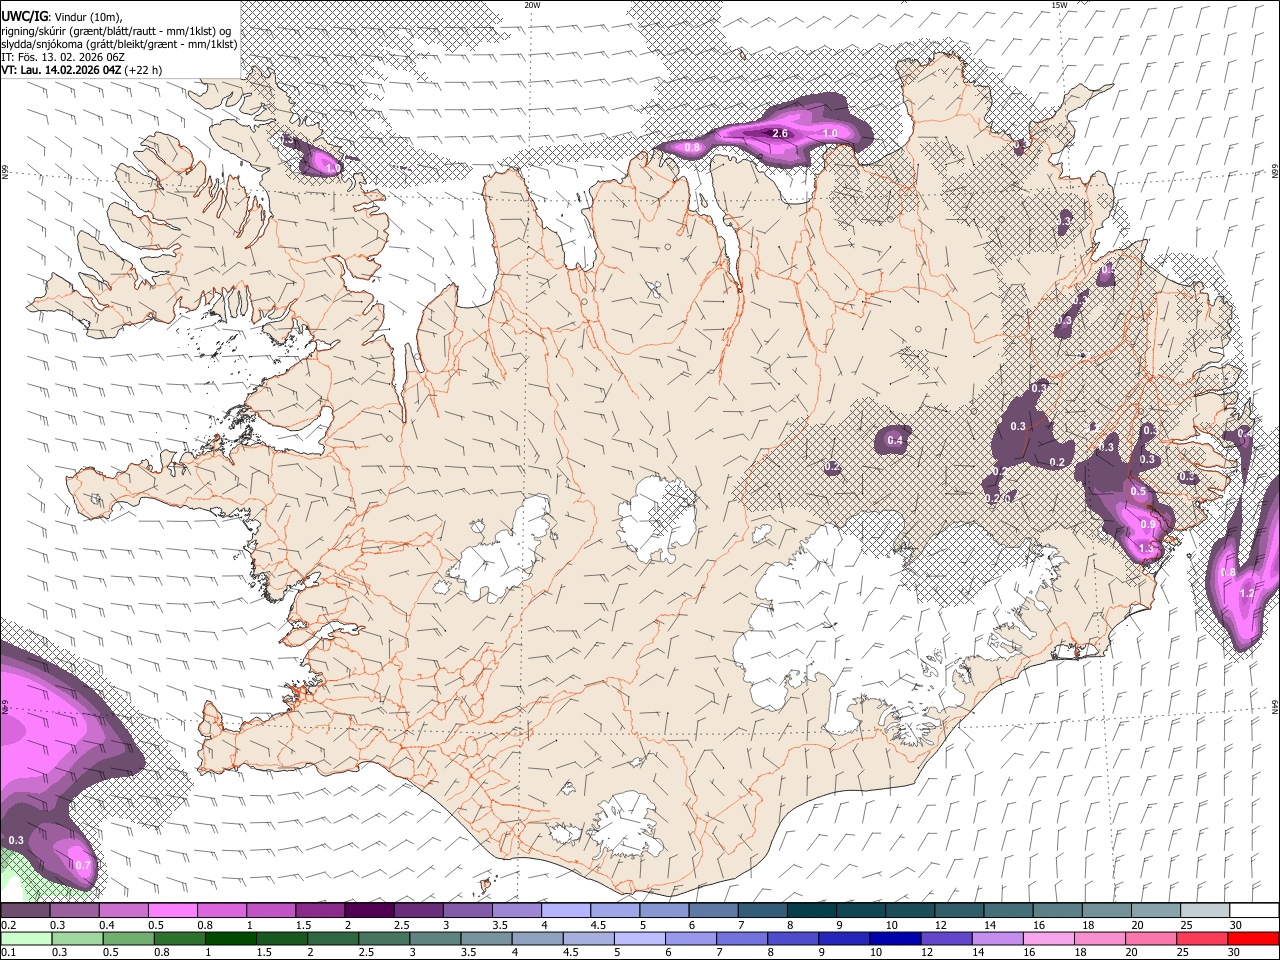Click the "15W" longitude label
Image resolution: width=1280 pixels, height=960 pixels.
tap(1059, 5)
